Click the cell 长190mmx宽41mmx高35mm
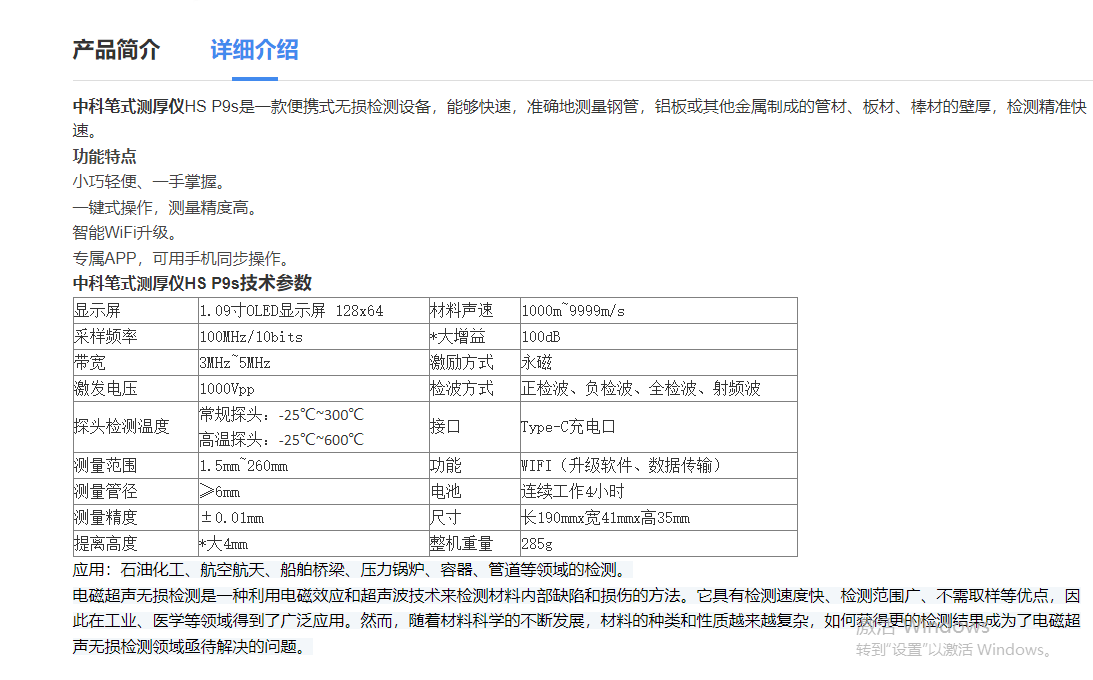 [x=658, y=518]
